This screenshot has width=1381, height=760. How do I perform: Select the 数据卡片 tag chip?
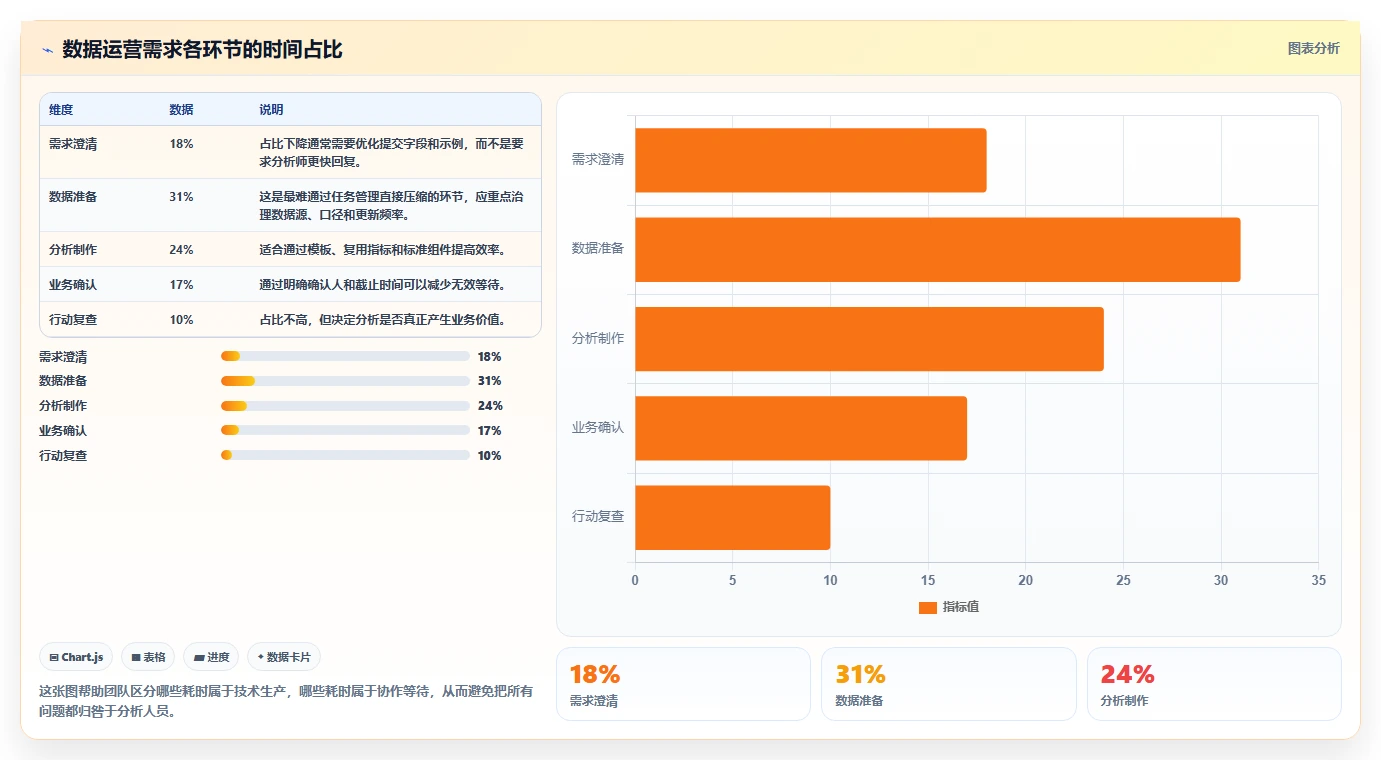coord(284,657)
